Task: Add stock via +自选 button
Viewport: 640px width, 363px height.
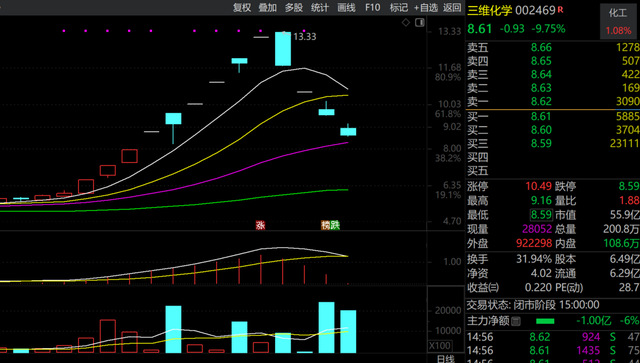Action: point(426,7)
